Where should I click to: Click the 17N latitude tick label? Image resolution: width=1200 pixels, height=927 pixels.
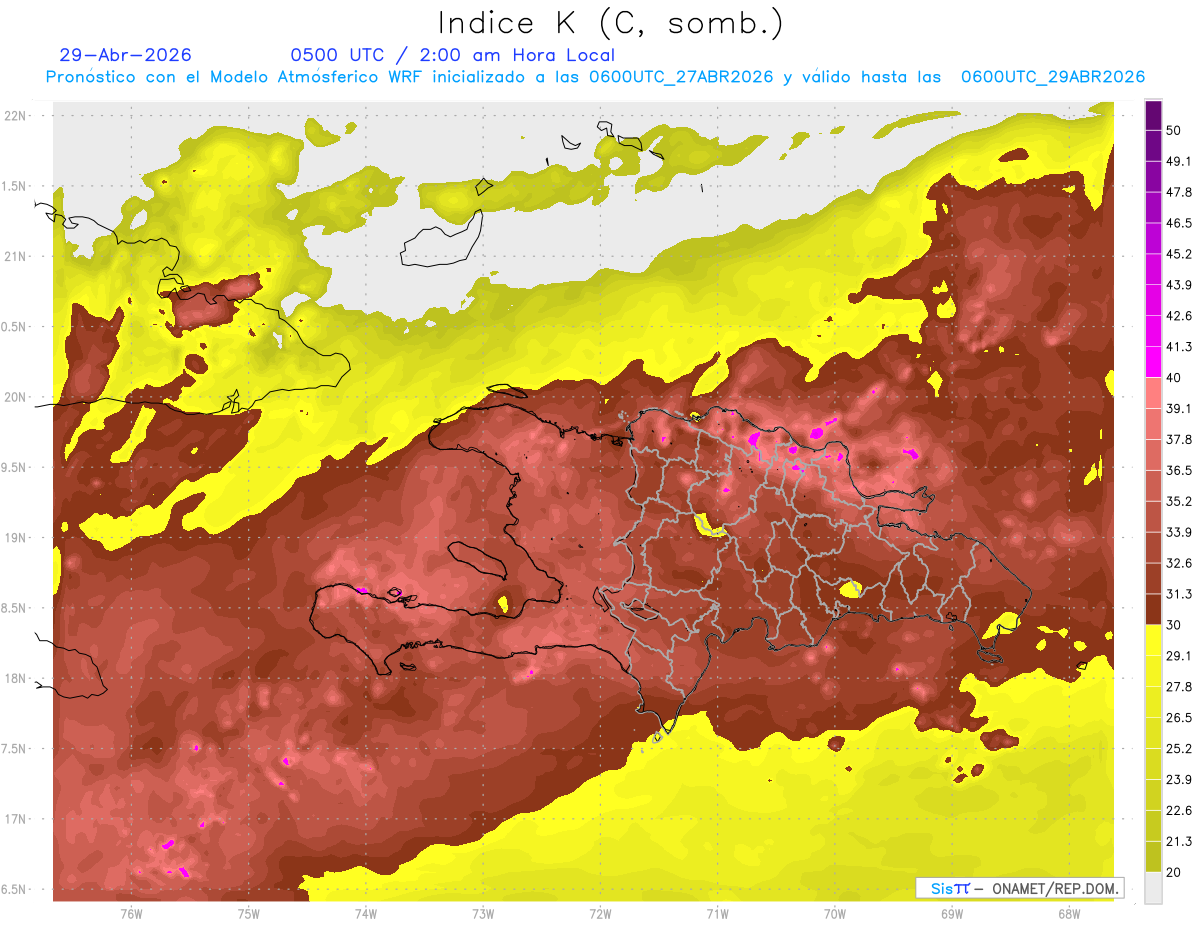[x=17, y=819]
